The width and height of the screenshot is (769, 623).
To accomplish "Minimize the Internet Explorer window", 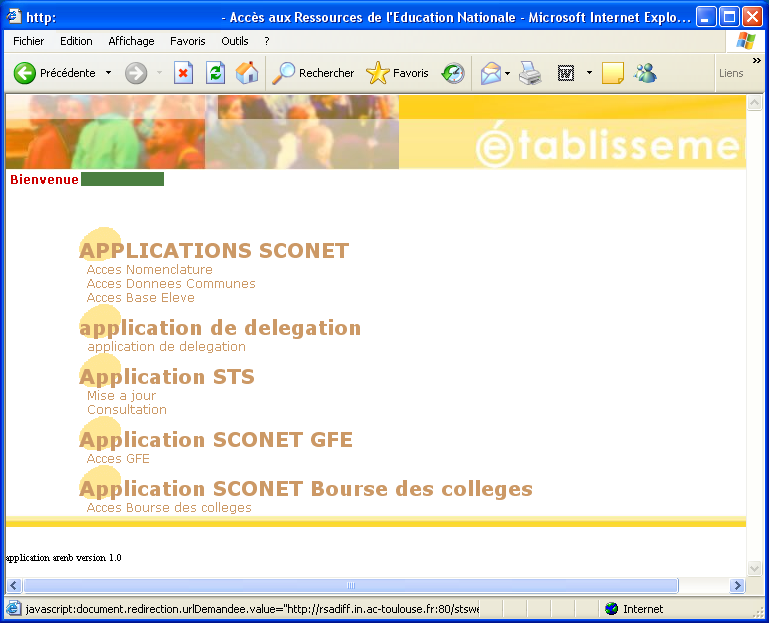I will coord(706,17).
